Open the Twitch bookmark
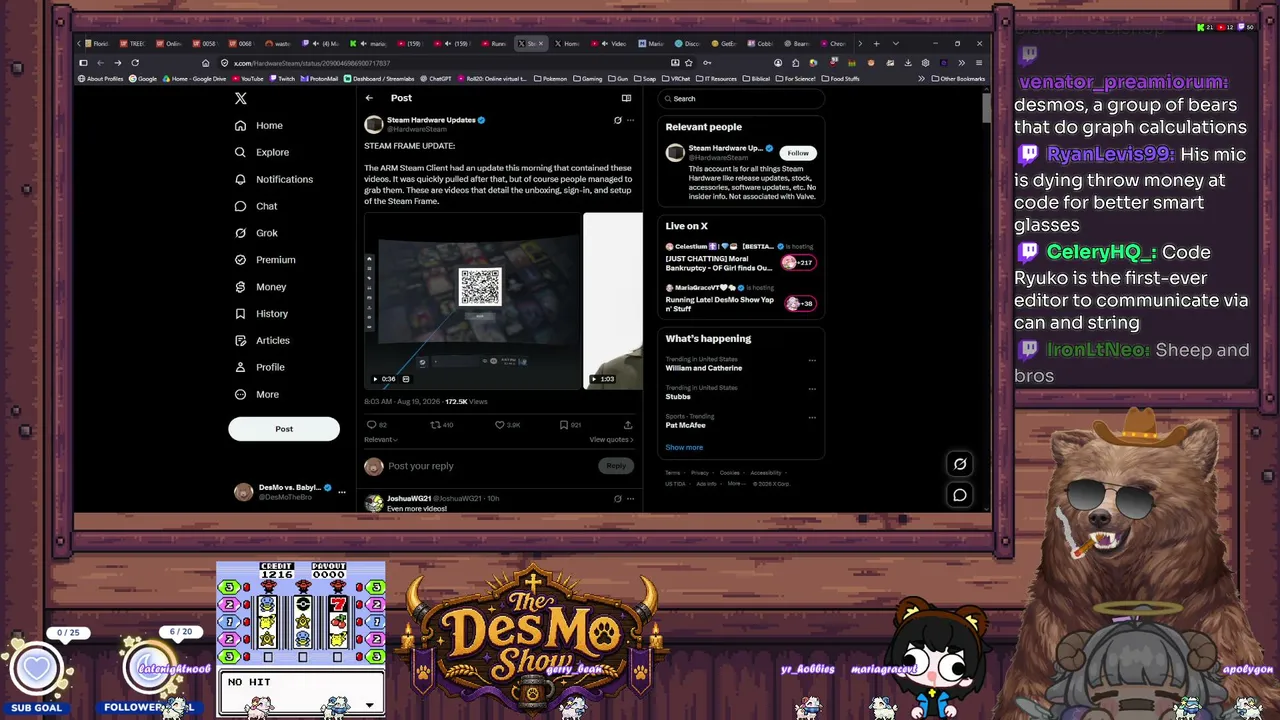 [x=281, y=79]
